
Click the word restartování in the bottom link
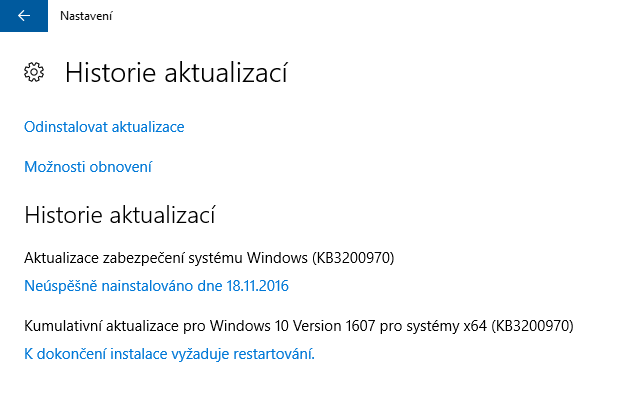[x=274, y=354]
